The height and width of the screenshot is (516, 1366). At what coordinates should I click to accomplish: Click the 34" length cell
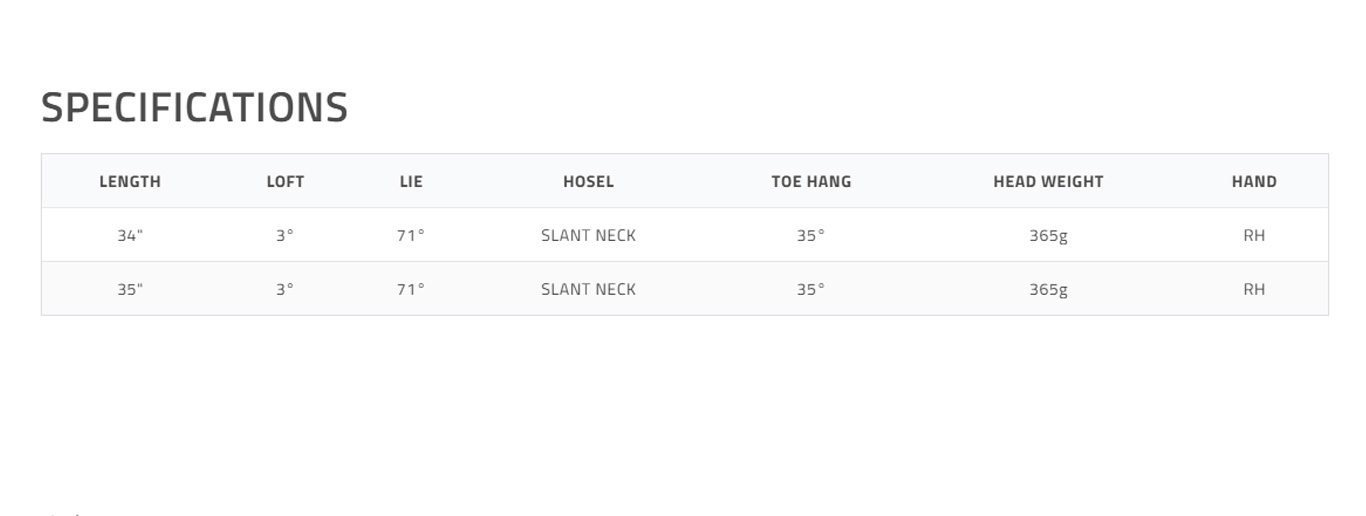click(x=130, y=235)
